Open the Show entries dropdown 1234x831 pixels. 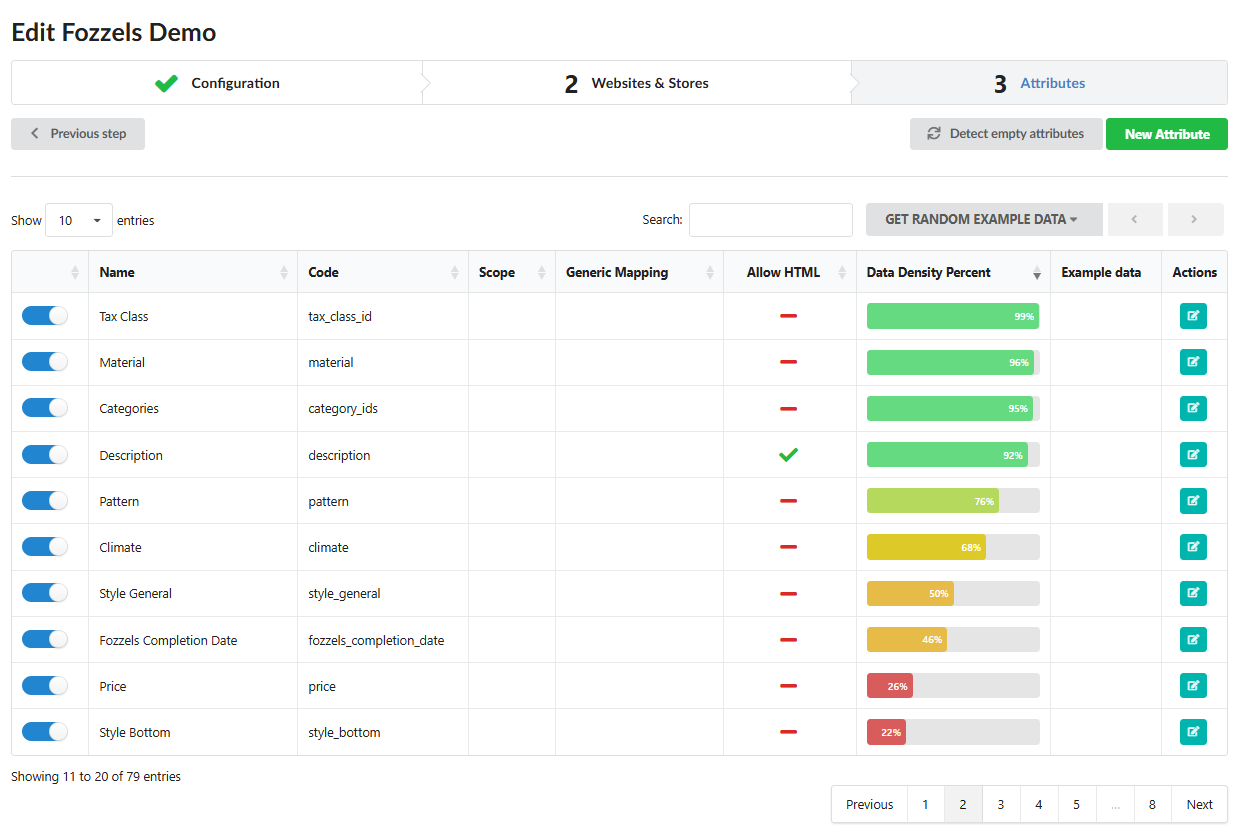click(x=79, y=220)
